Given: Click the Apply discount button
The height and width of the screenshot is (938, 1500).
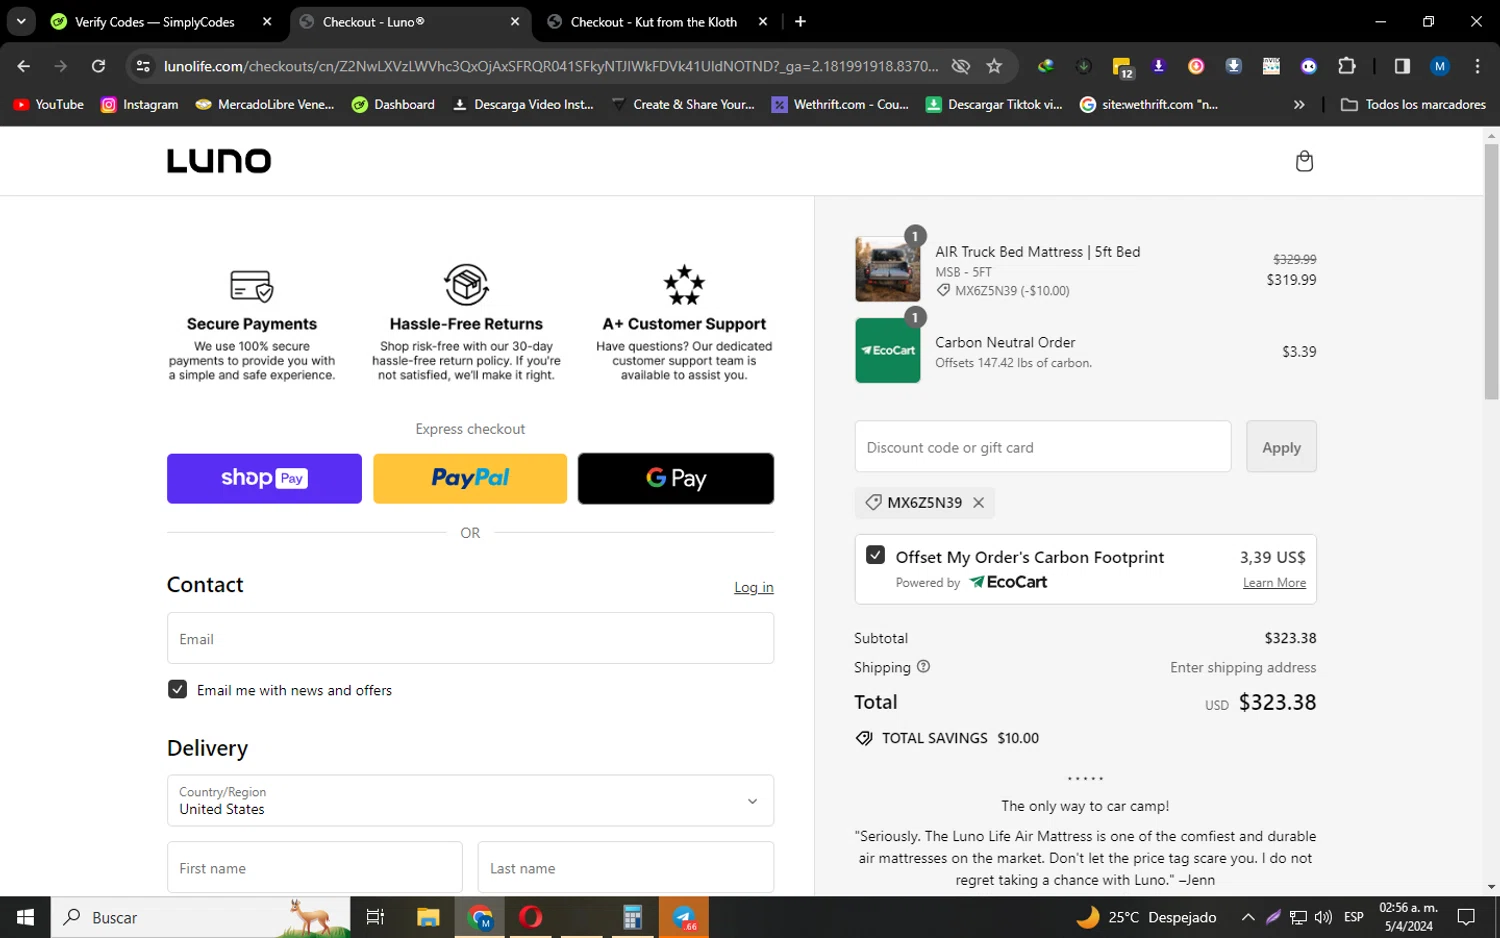Looking at the screenshot, I should (x=1281, y=447).
